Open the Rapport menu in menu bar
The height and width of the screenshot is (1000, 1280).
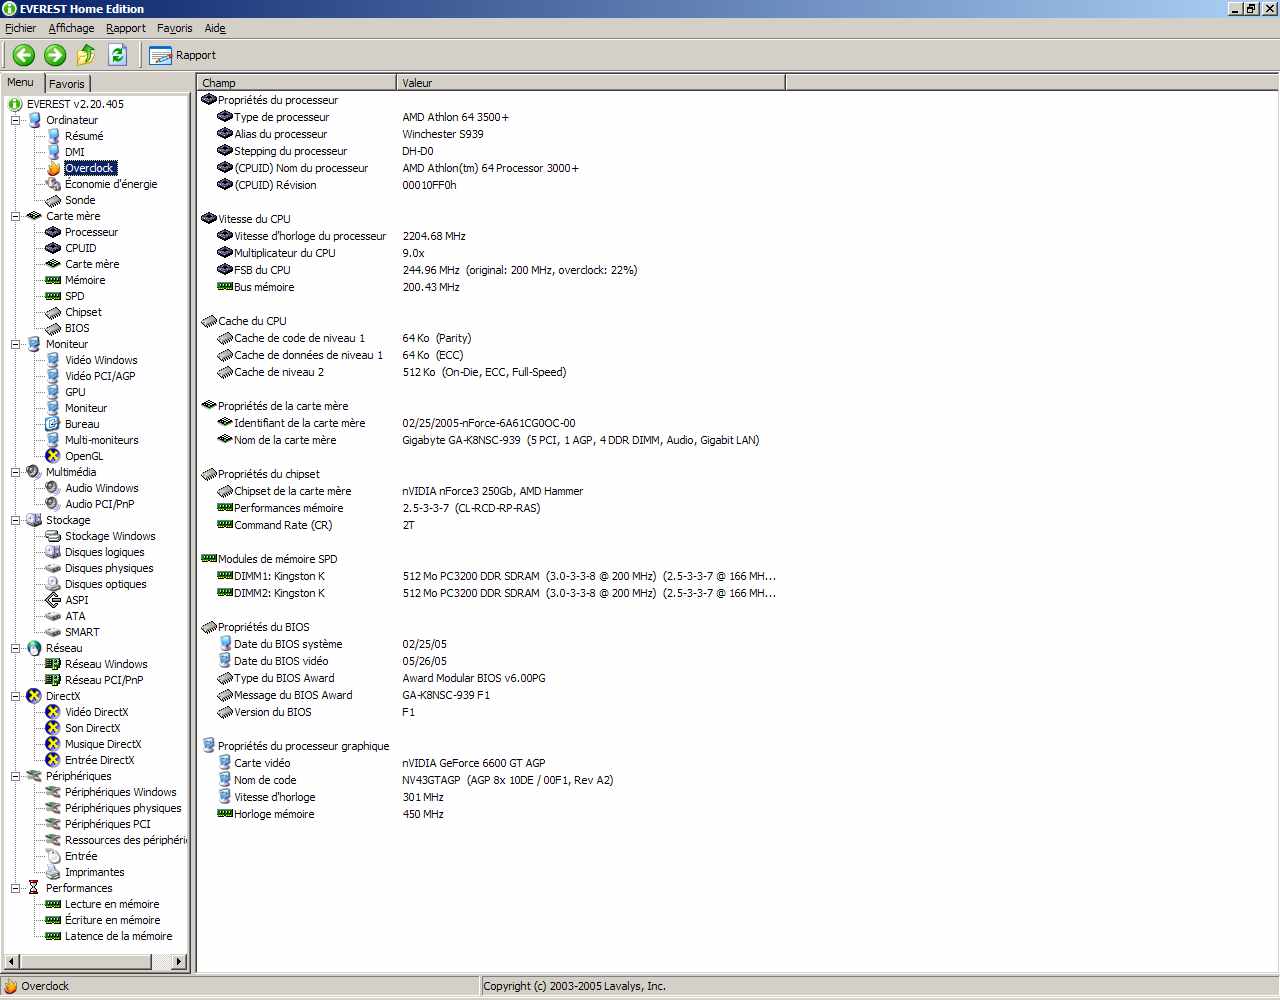pyautogui.click(x=126, y=28)
